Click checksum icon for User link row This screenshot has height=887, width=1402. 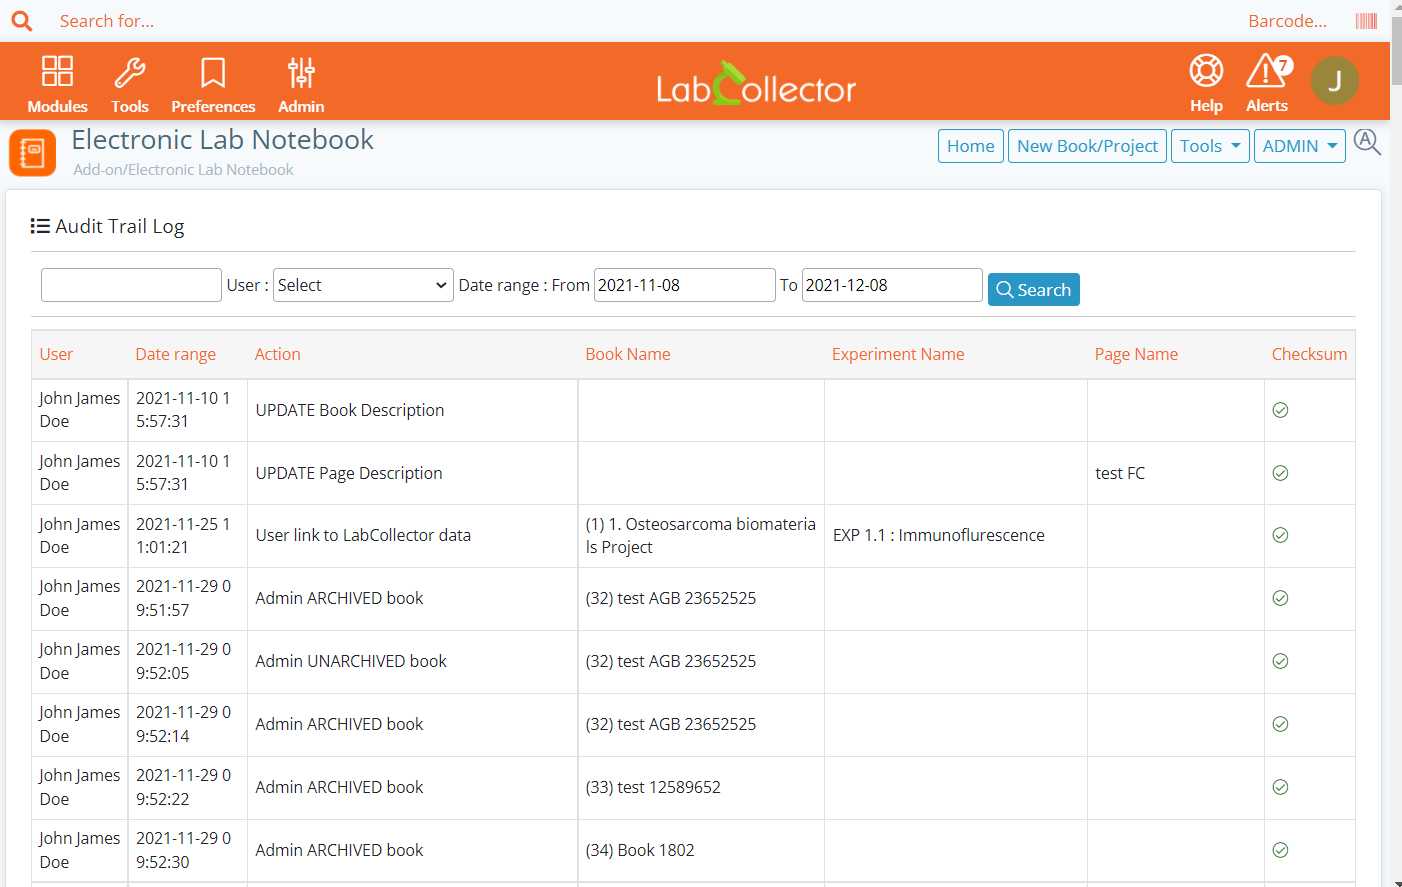(x=1280, y=535)
